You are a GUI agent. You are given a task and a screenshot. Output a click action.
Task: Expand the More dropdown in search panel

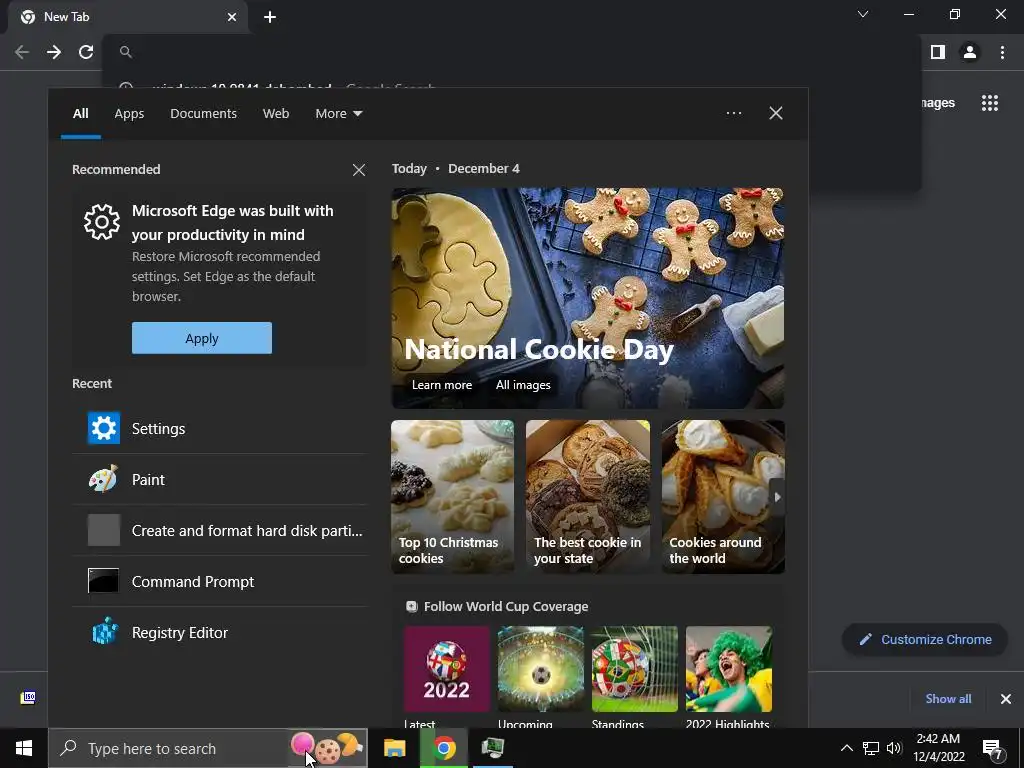click(x=338, y=114)
